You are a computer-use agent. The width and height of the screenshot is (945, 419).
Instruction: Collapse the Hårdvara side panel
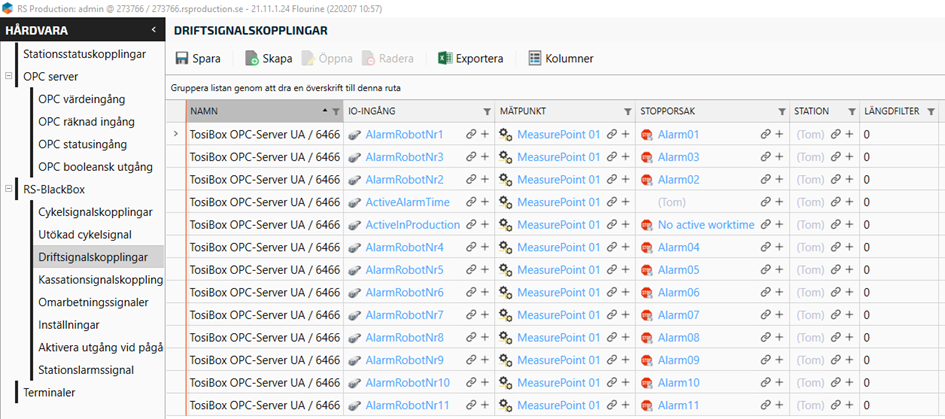coord(152,31)
